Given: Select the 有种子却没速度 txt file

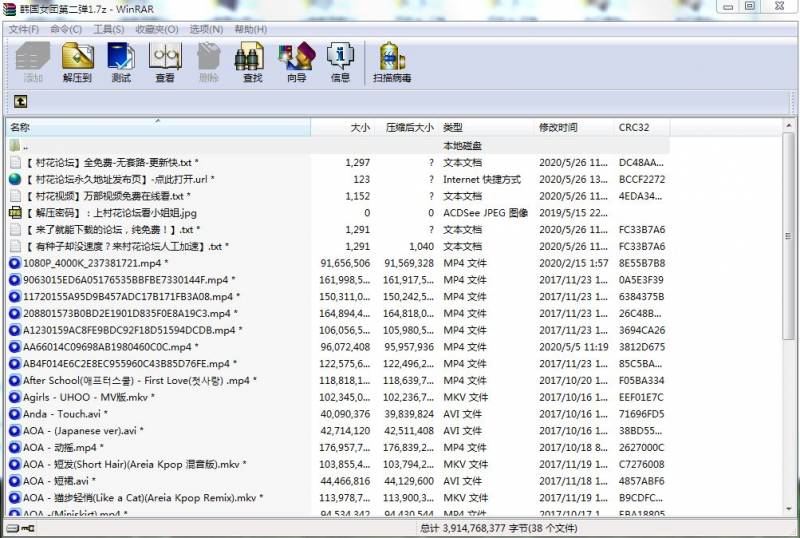Looking at the screenshot, I should pos(127,247).
